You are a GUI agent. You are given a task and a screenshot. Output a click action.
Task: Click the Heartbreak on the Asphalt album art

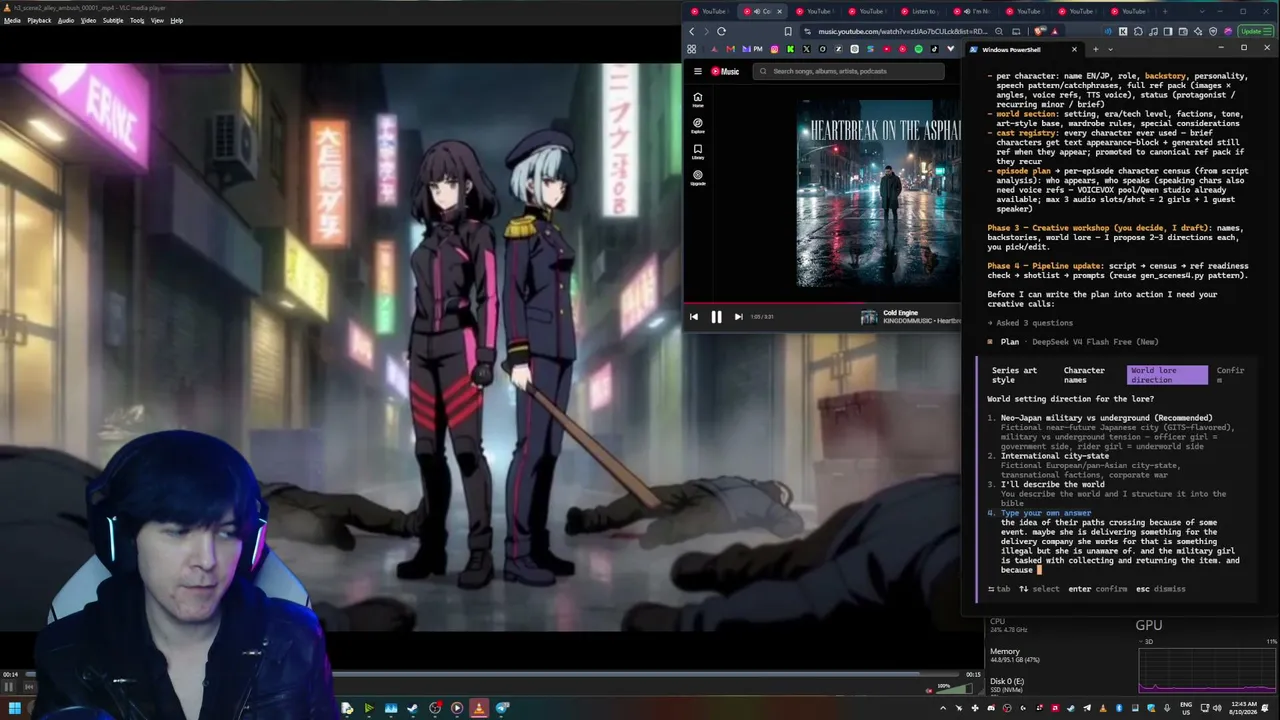pyautogui.click(x=878, y=193)
